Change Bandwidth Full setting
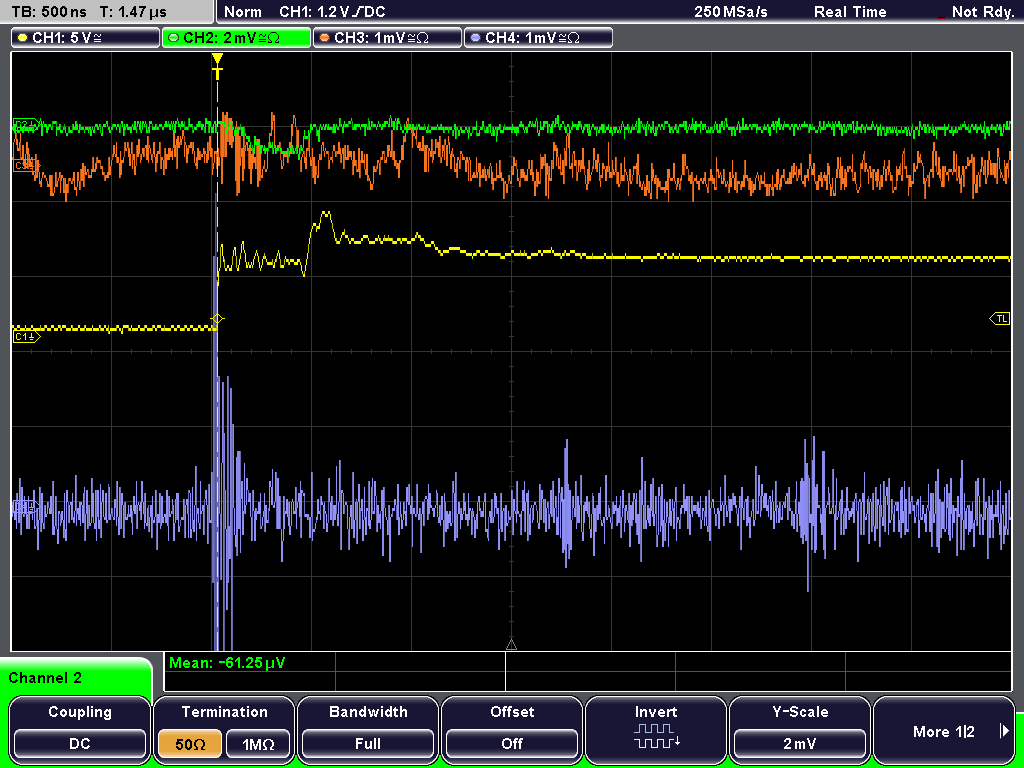 tap(368, 729)
